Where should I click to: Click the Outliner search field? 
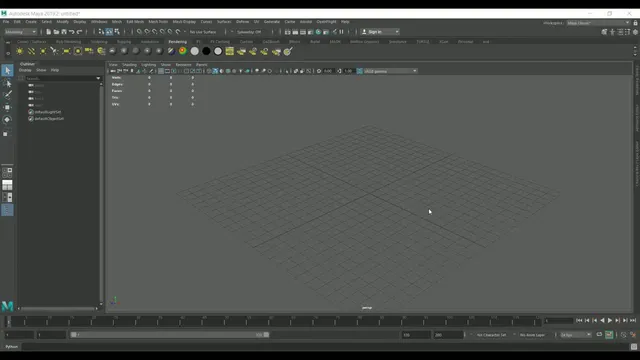(x=60, y=78)
